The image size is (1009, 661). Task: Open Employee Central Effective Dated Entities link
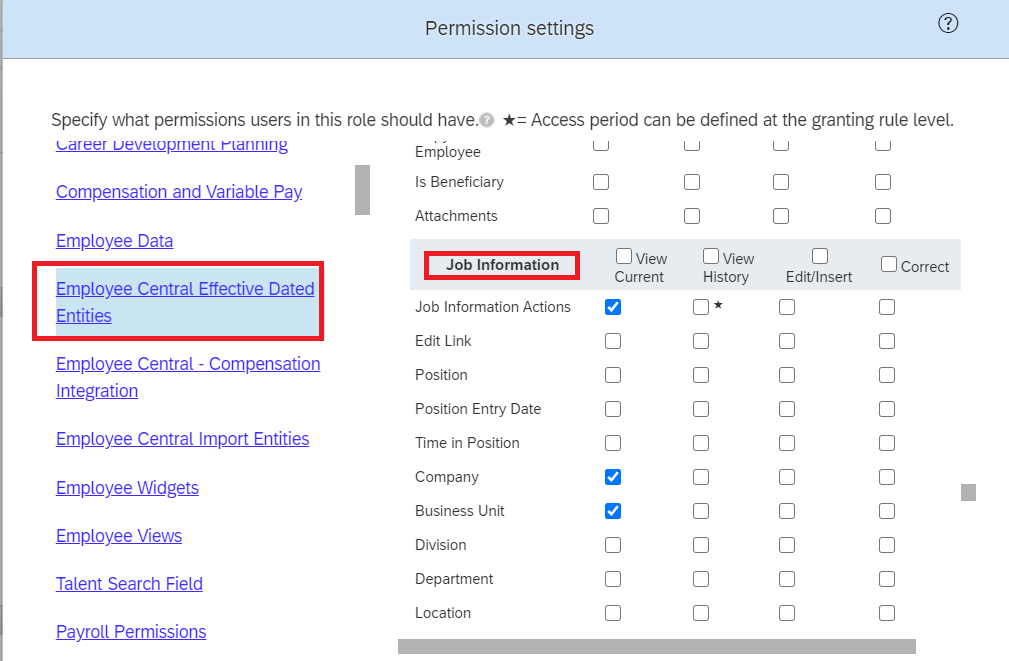185,303
